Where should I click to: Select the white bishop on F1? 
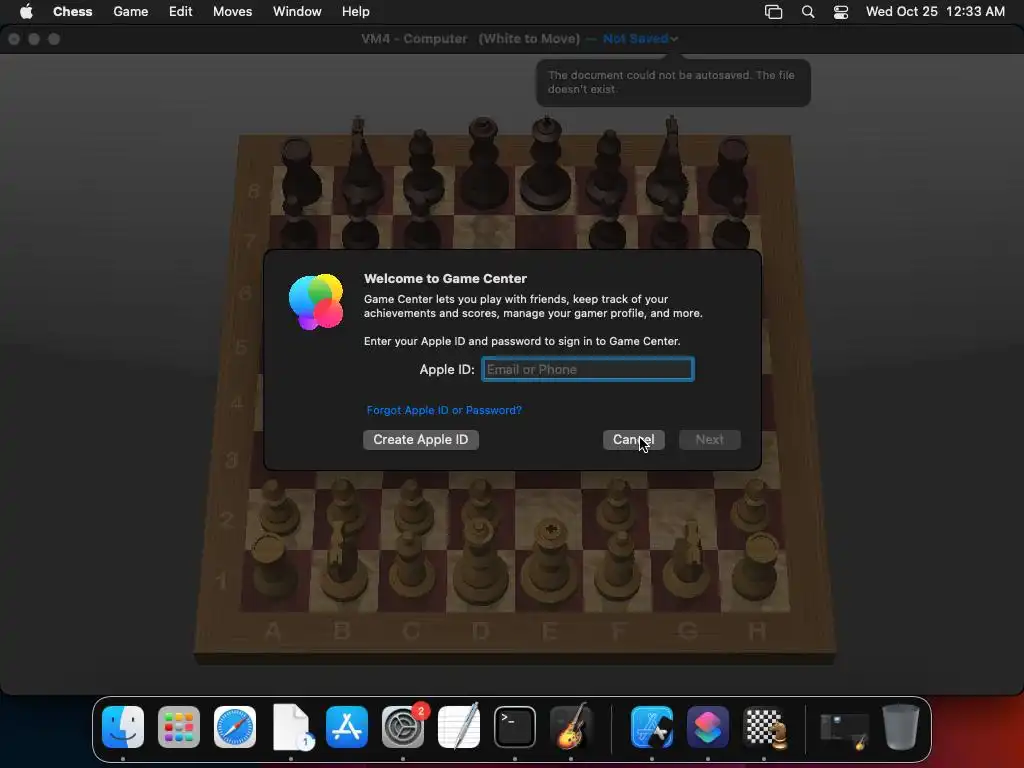pos(618,566)
